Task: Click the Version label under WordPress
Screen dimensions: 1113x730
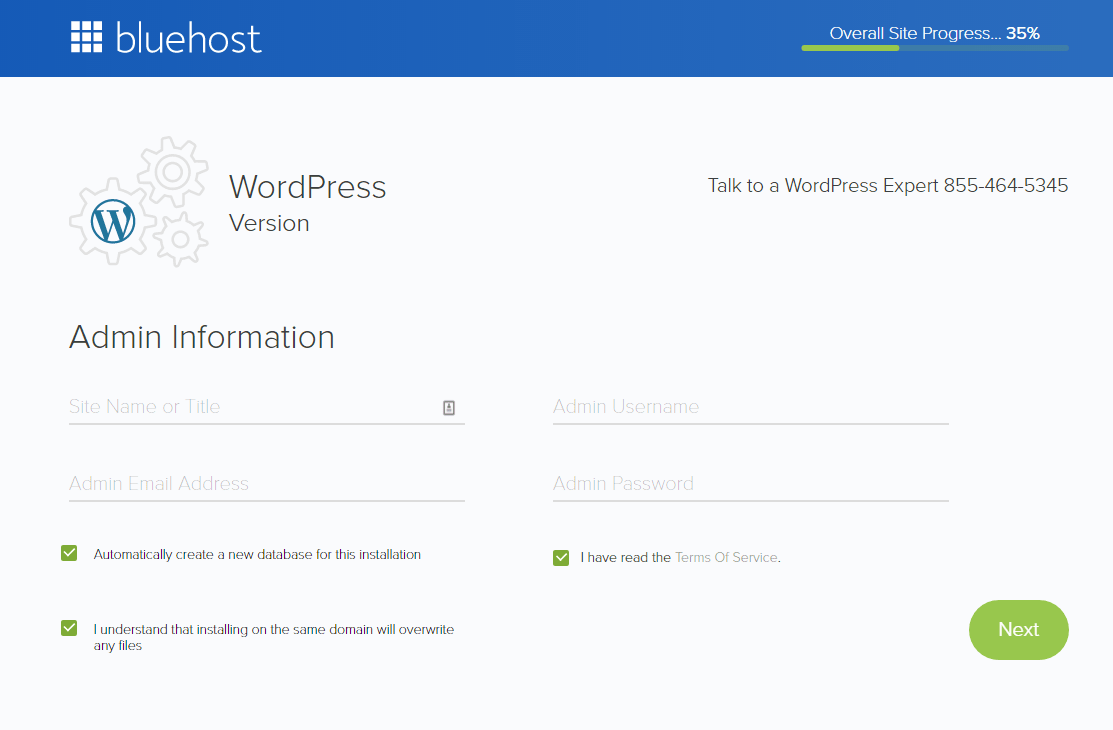Action: pos(269,223)
